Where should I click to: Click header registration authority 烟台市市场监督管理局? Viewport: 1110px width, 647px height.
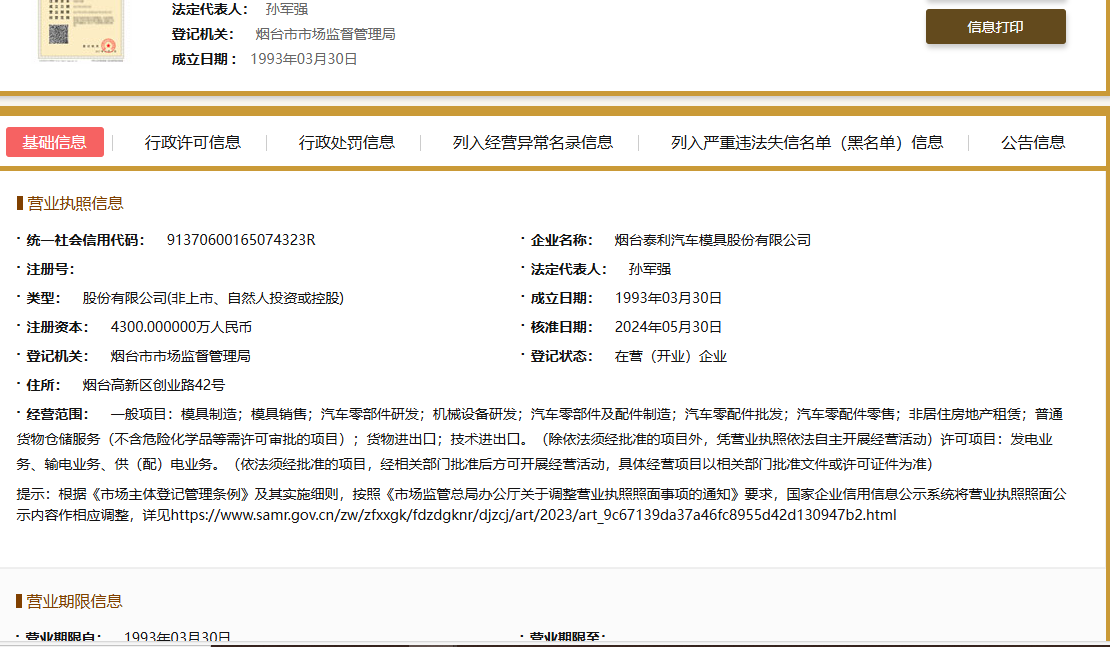[325, 34]
